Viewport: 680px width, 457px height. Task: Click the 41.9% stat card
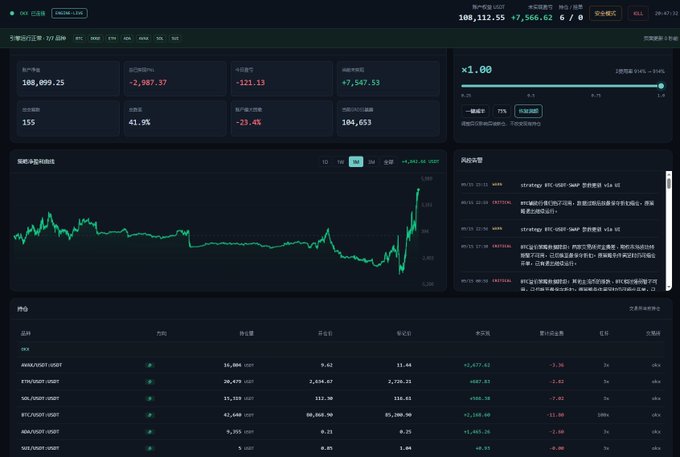(175, 118)
